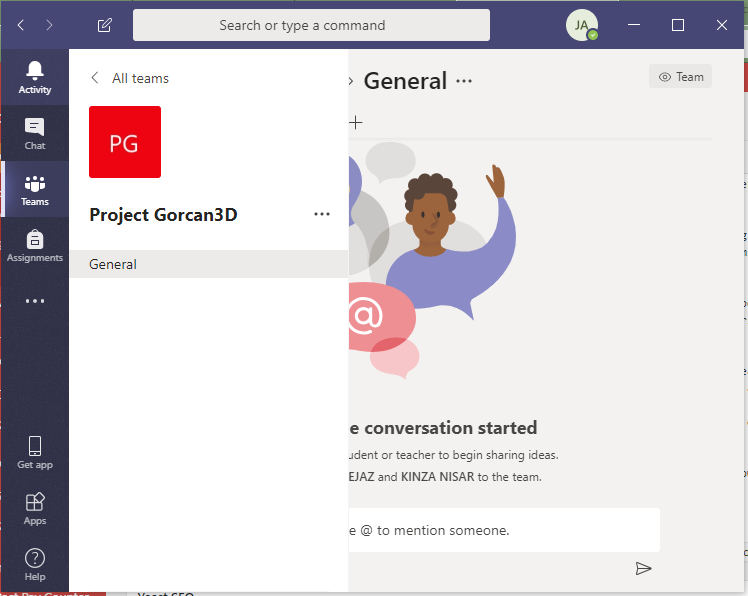Show more apps in the sidebar
Viewport: 748px width, 596px height.
coord(35,301)
